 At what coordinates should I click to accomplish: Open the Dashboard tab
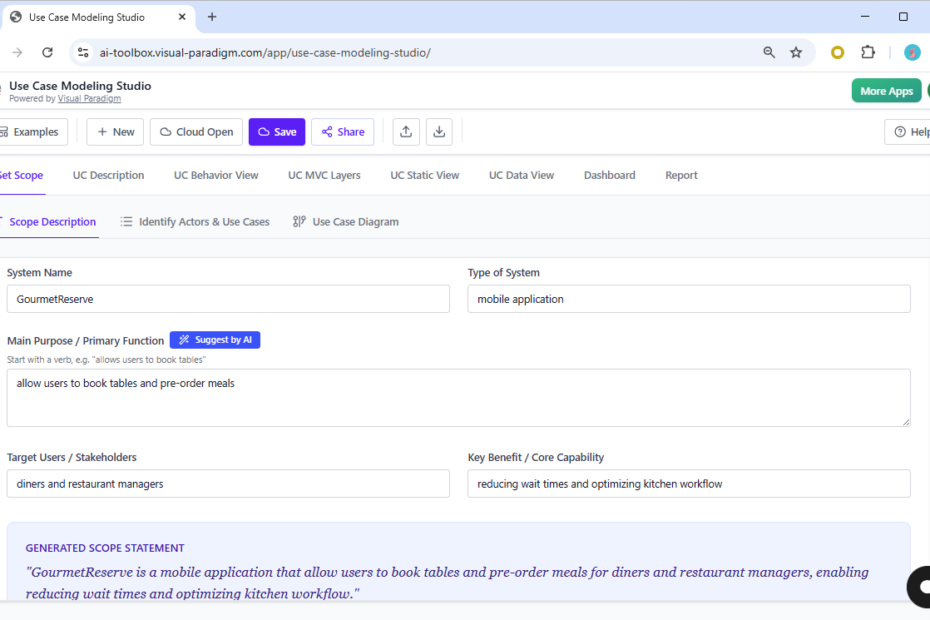point(609,174)
